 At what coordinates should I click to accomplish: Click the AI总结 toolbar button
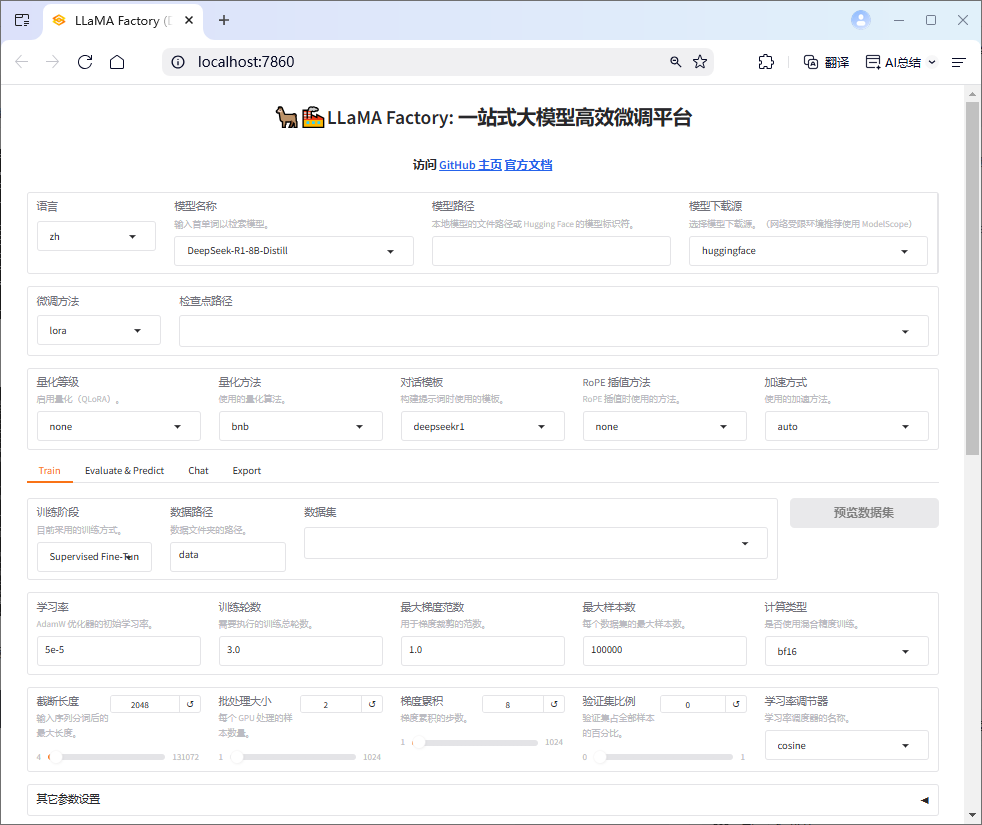pyautogui.click(x=894, y=62)
